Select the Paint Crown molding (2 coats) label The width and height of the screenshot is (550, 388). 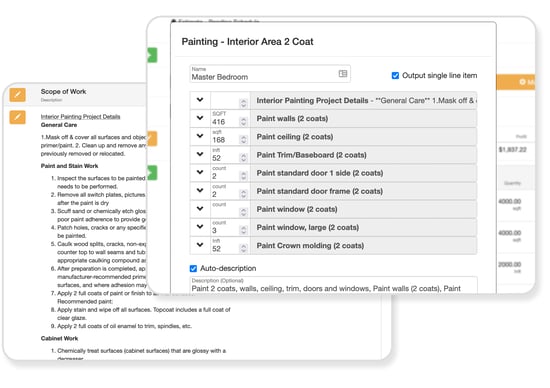pos(310,246)
